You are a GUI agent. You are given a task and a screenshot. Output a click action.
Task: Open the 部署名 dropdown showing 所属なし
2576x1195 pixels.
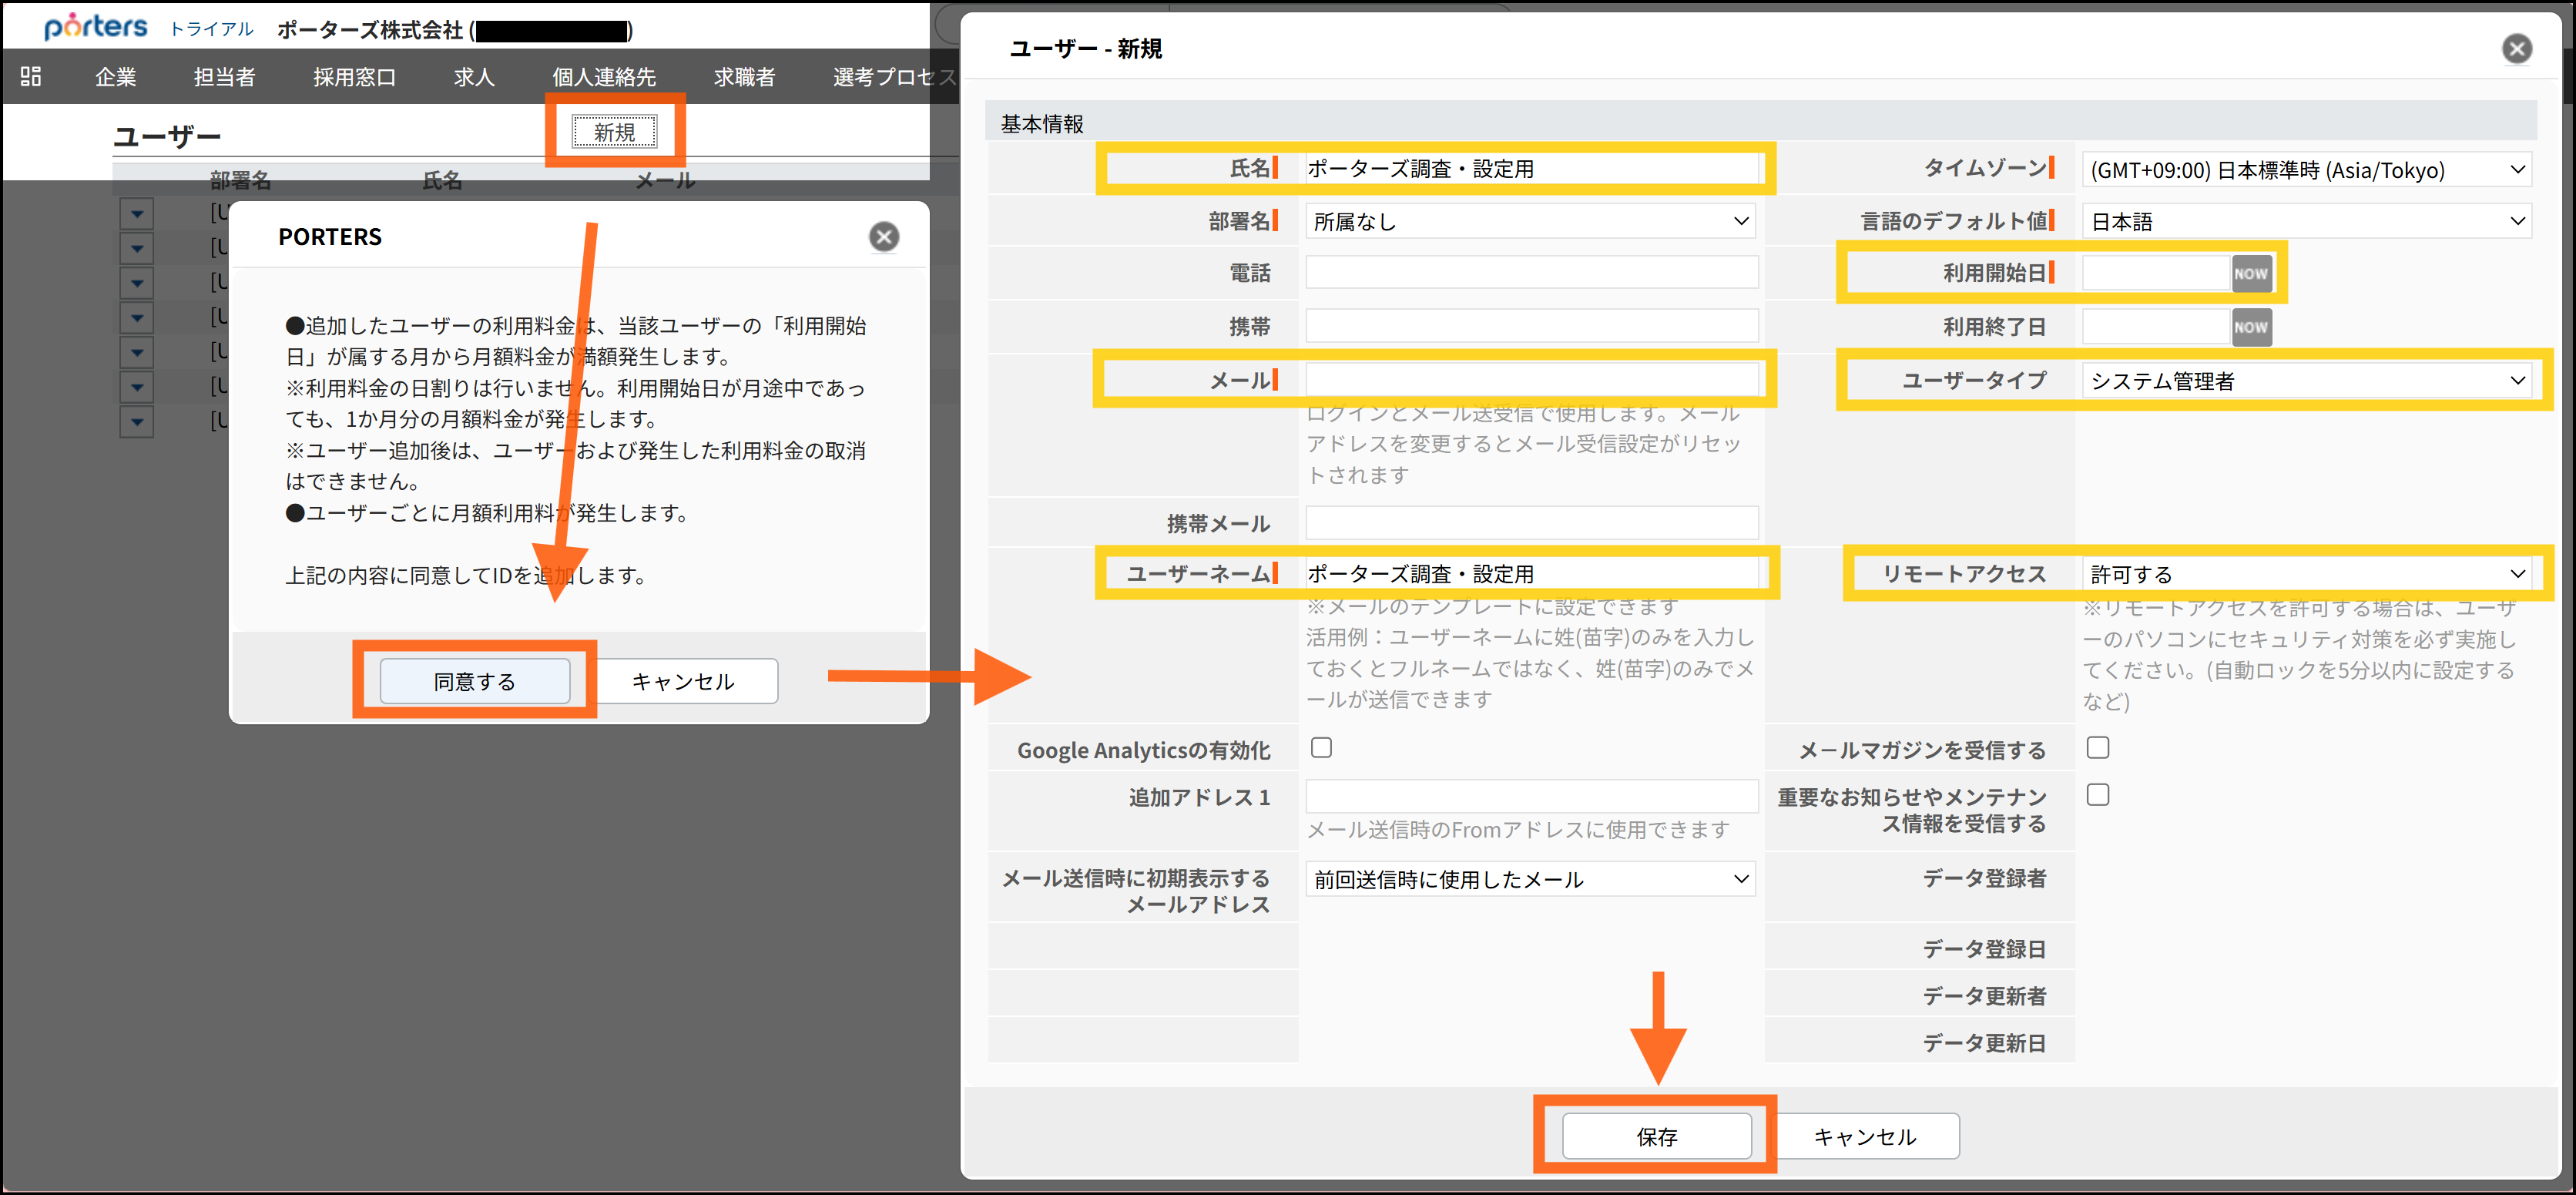click(x=1530, y=221)
